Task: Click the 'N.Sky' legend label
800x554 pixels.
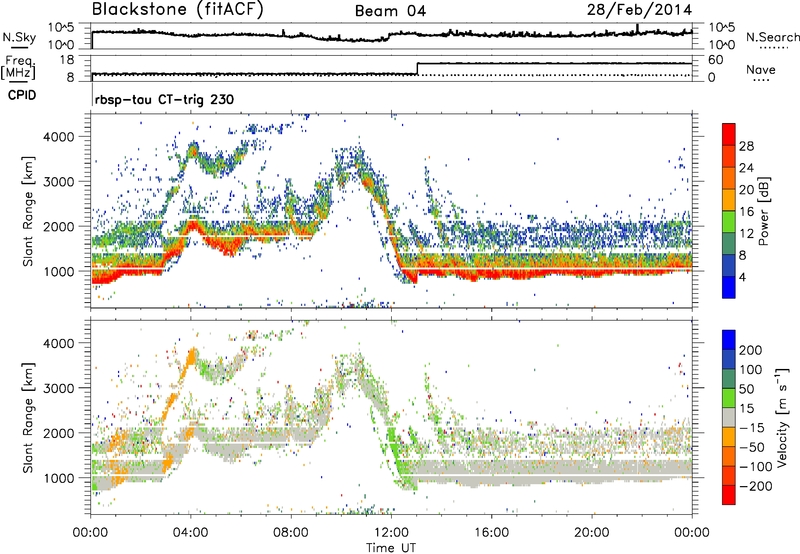Action: click(x=19, y=37)
